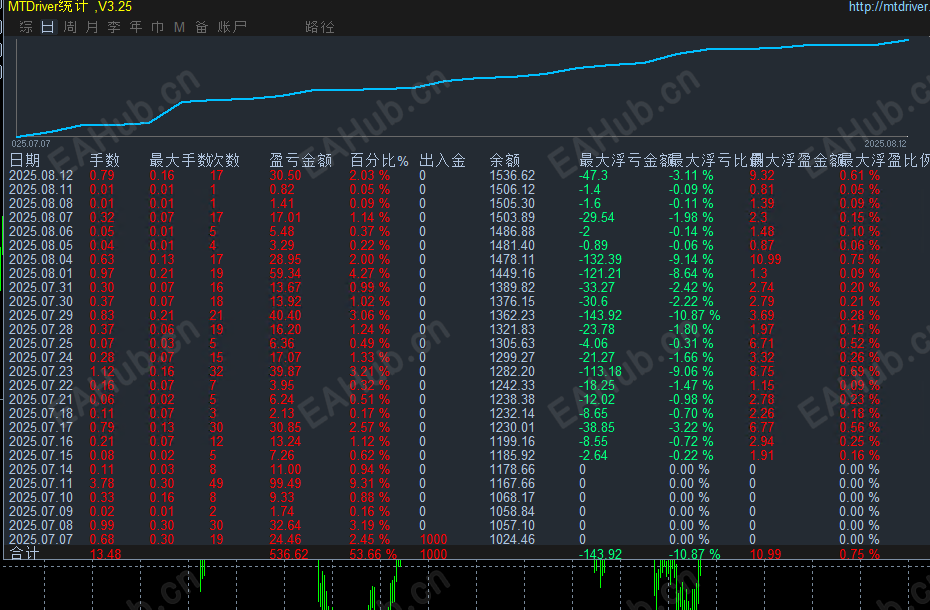The height and width of the screenshot is (610, 930).
Task: Click percentage value 4.27 %
Action: pos(370,274)
